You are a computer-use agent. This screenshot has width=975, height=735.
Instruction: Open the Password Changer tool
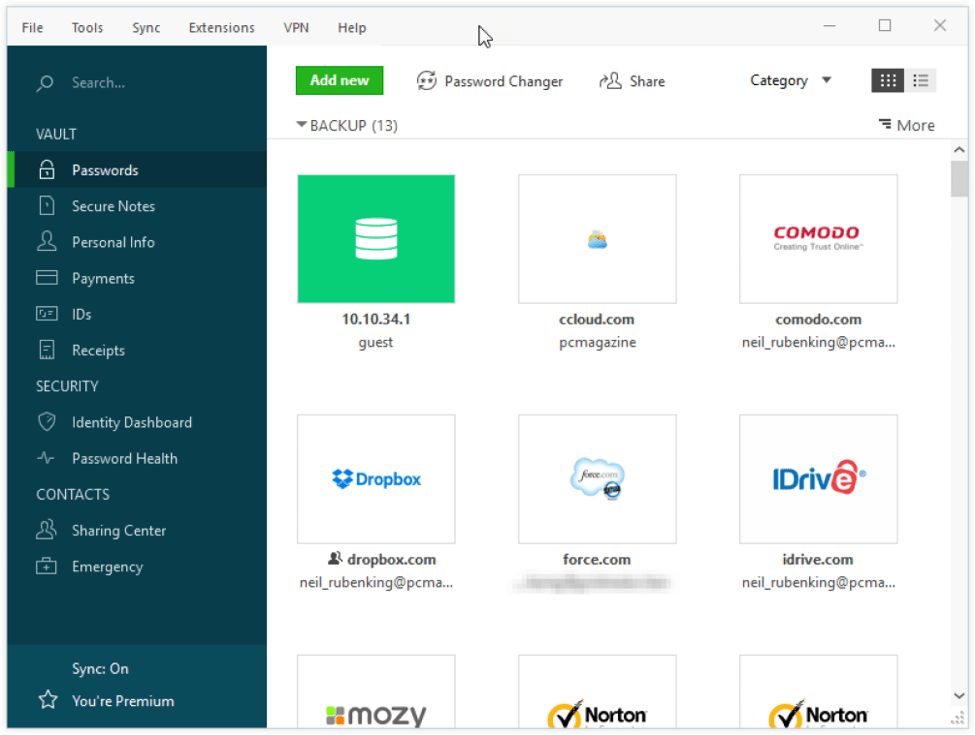pyautogui.click(x=490, y=81)
